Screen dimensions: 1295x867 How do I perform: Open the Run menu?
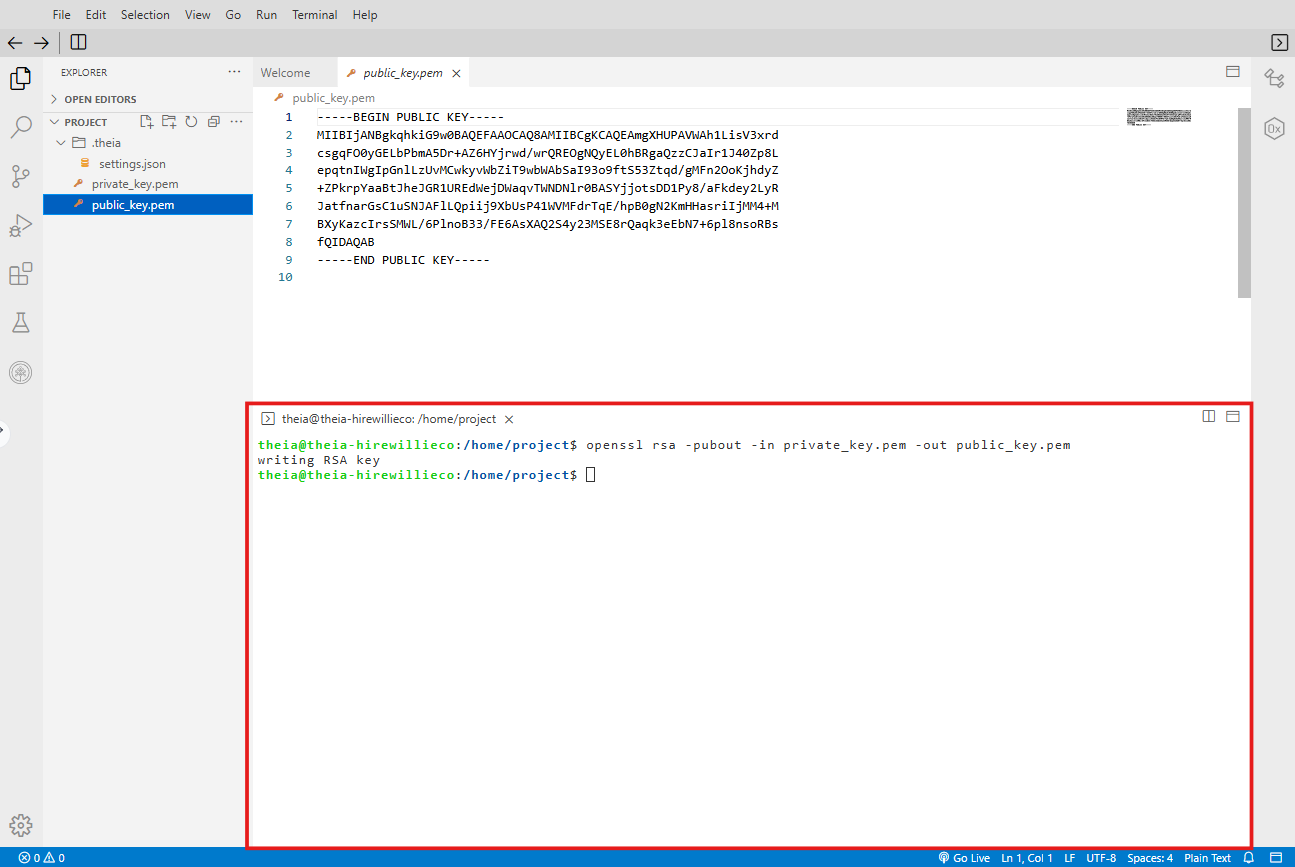[267, 15]
